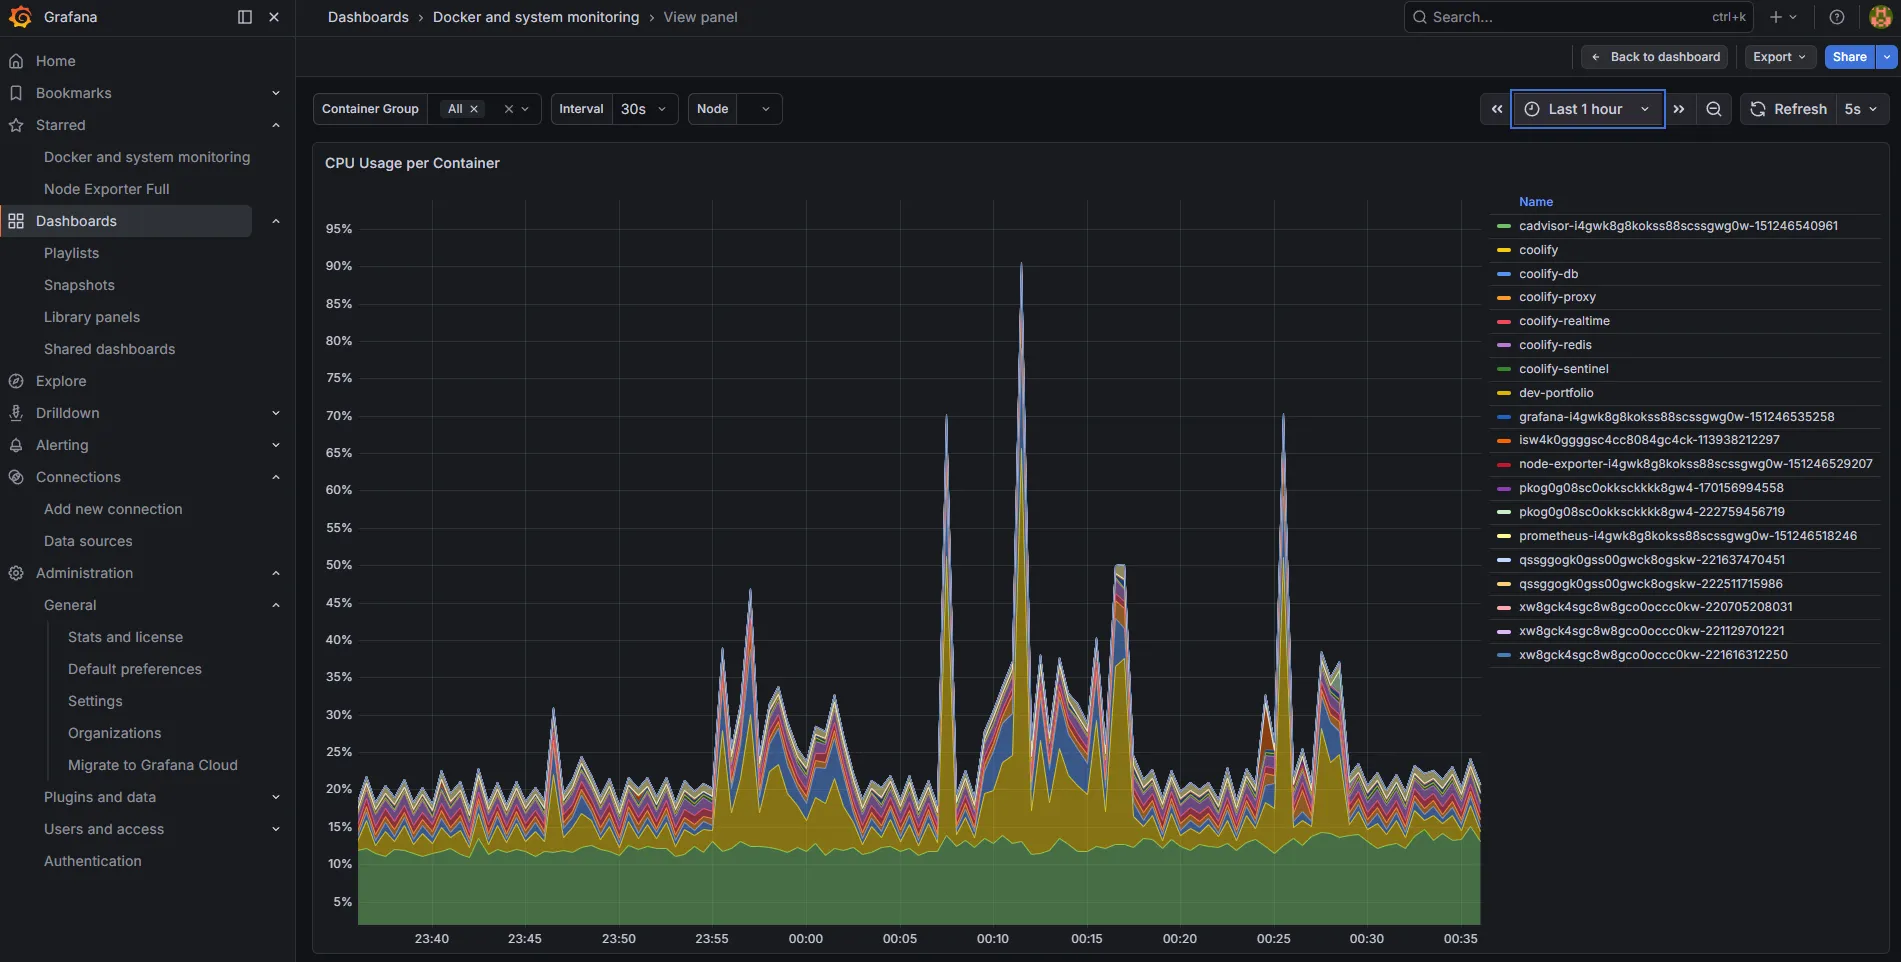Click Dashboards breadcrumb link
Viewport: 1901px width, 962px height.
tap(368, 17)
